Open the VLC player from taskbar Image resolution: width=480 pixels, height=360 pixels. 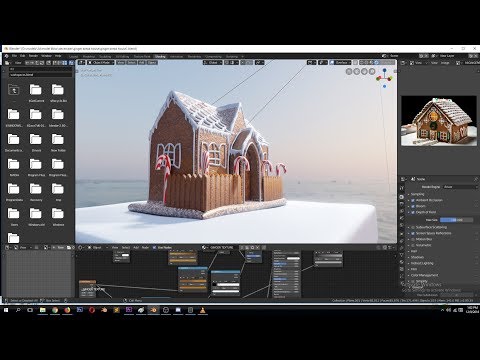(x=202, y=310)
